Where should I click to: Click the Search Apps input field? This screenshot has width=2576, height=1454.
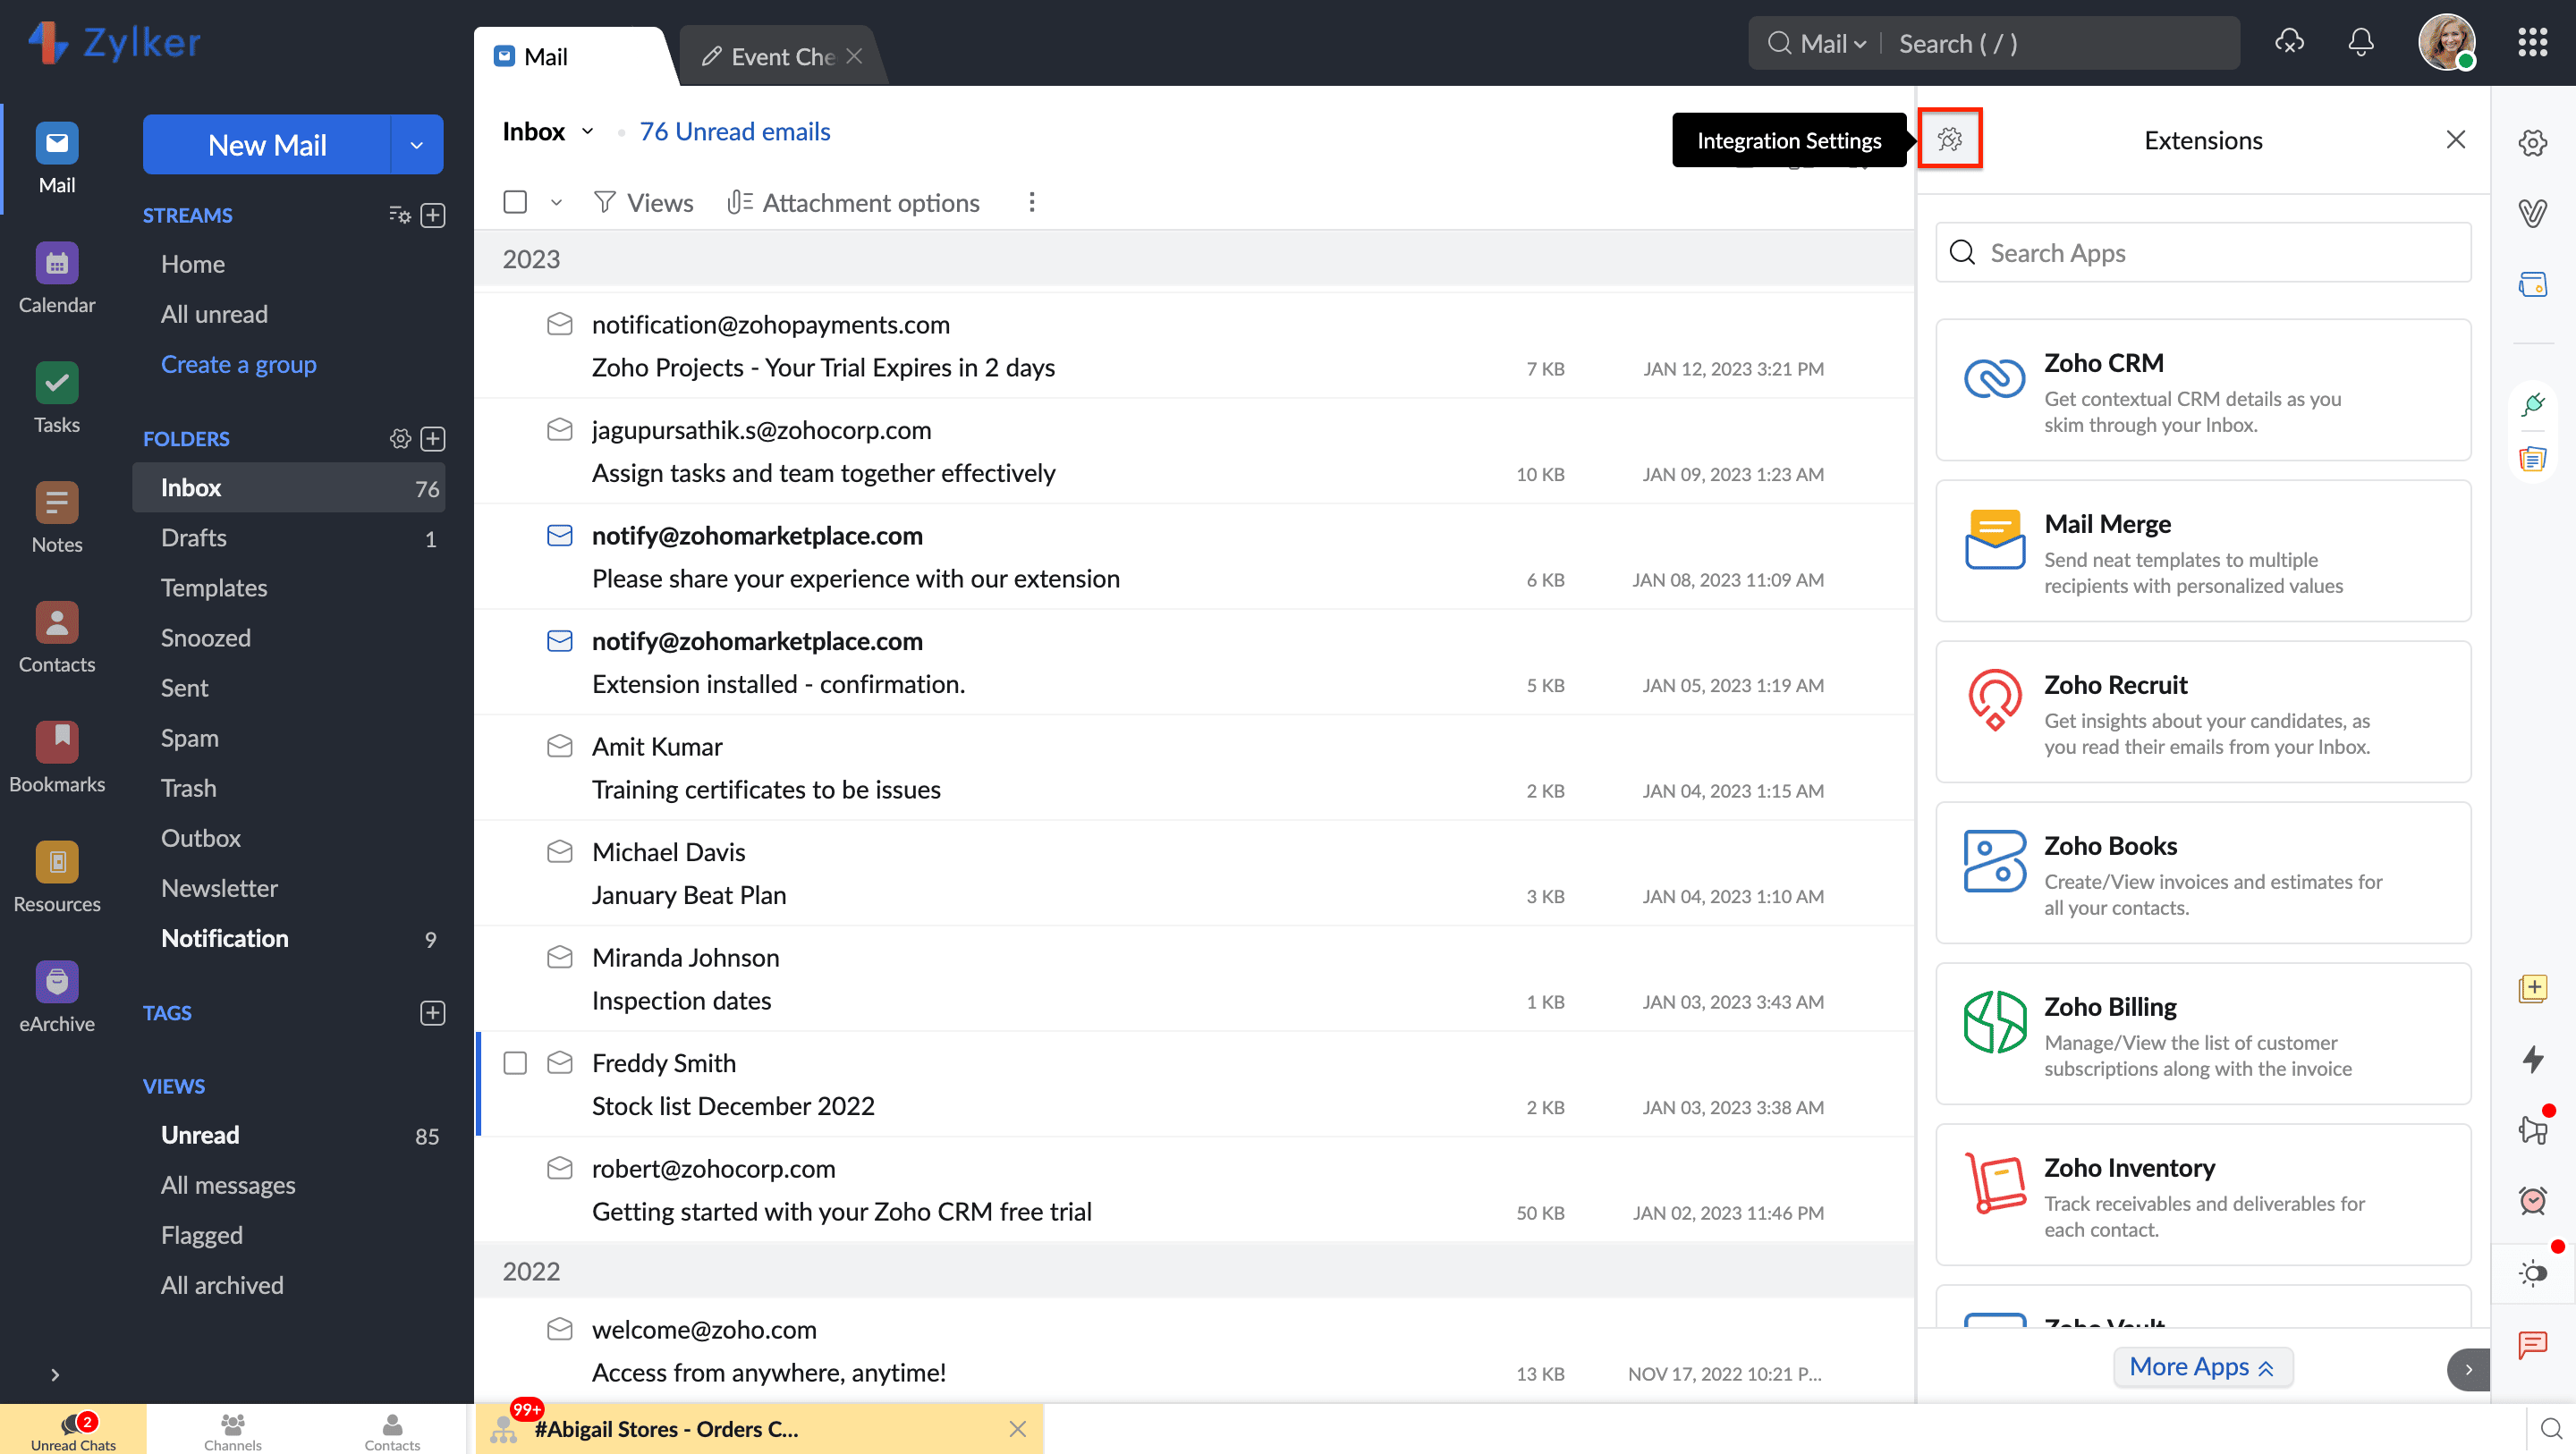(2203, 253)
